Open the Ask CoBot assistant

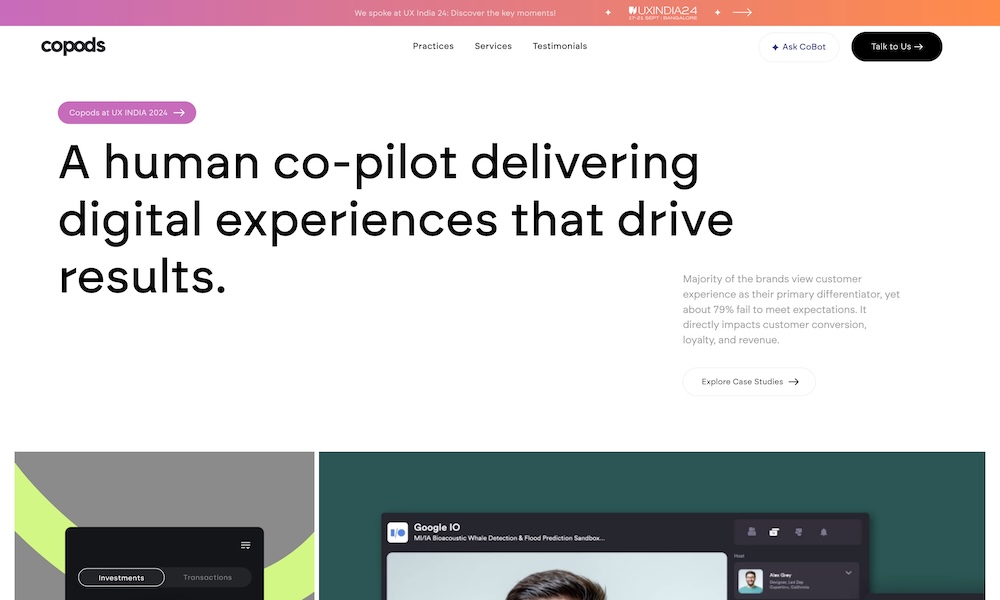point(798,47)
